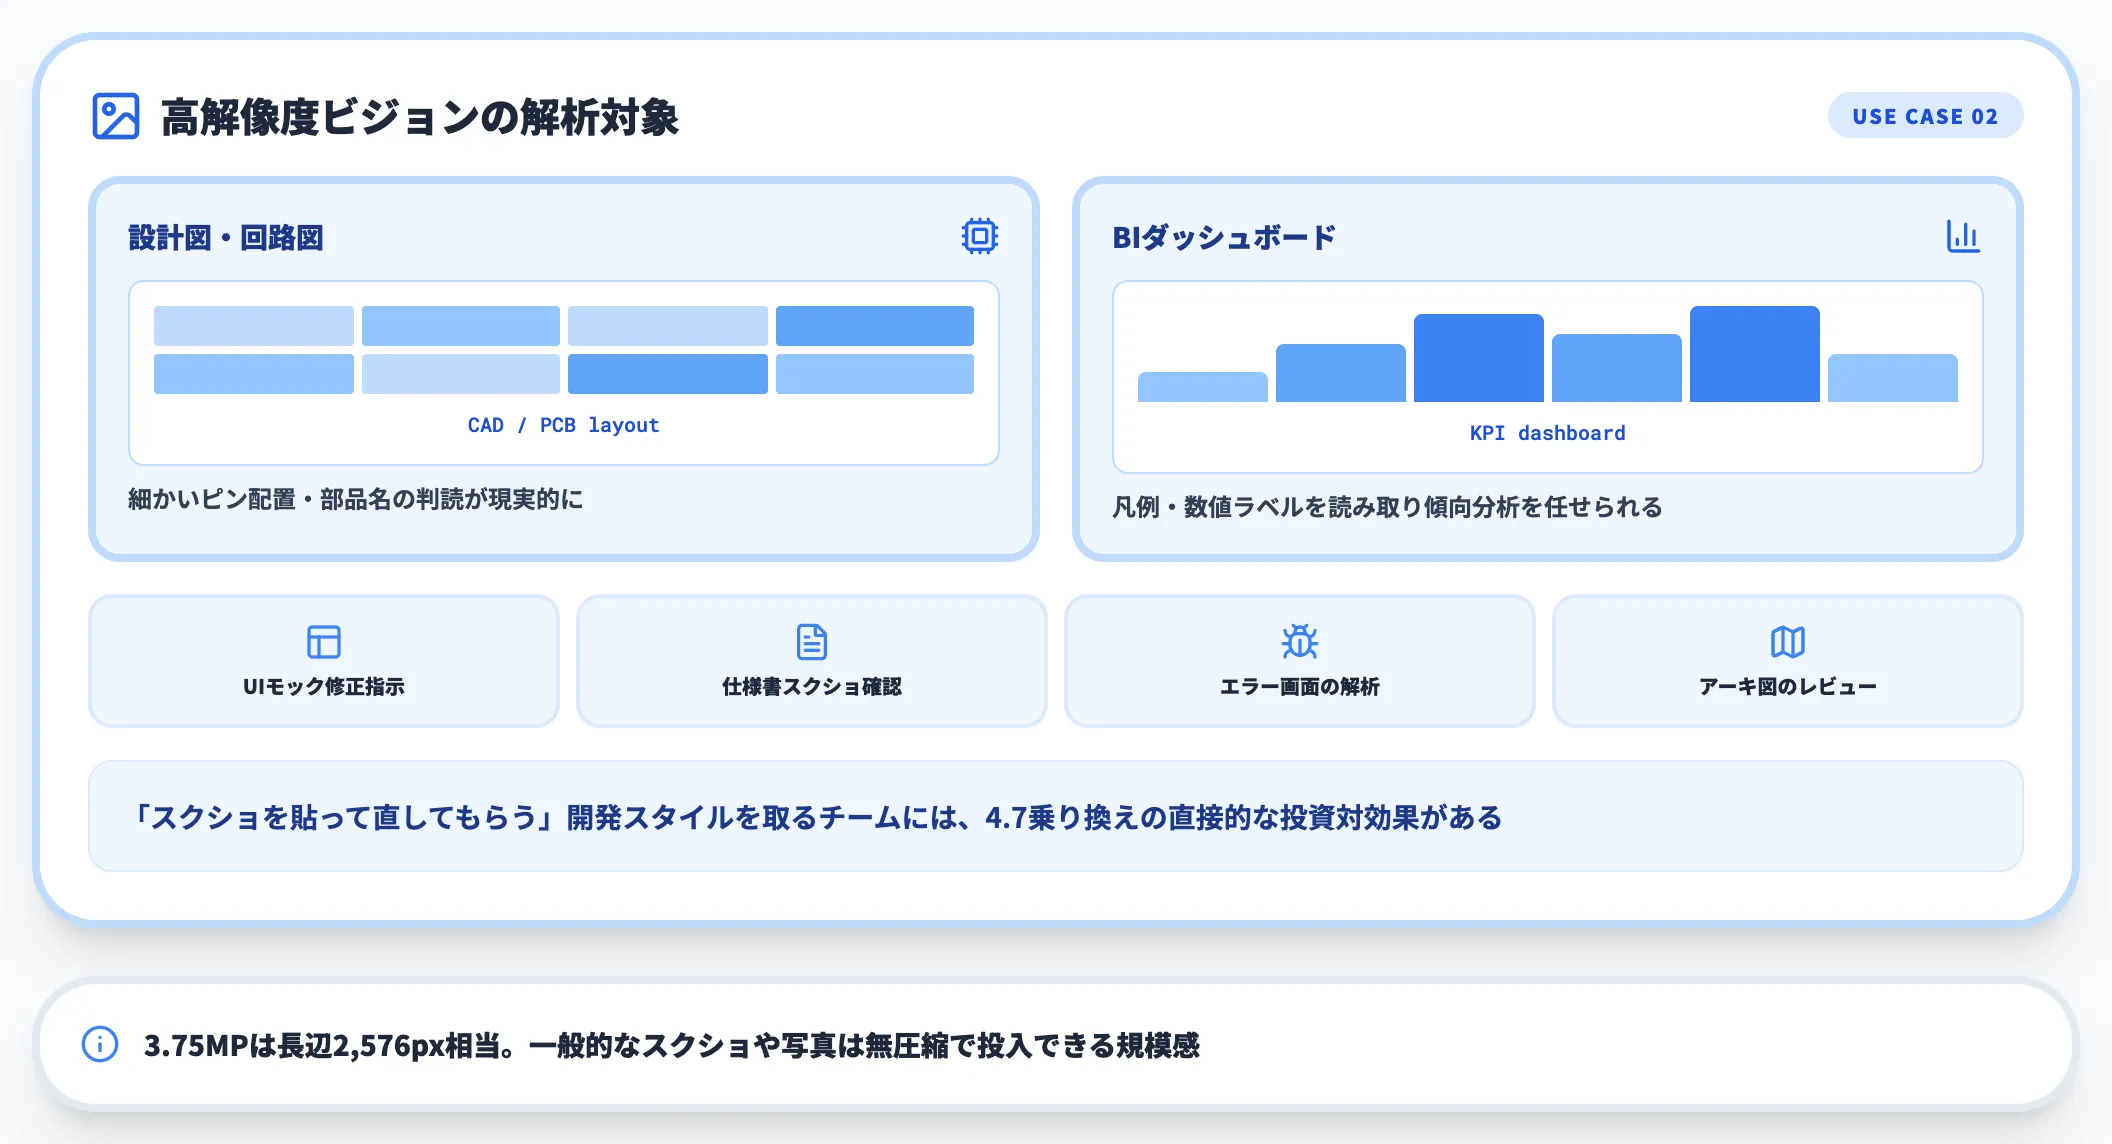Click the アーキ図のレビュー card
The height and width of the screenshot is (1144, 2112).
[1788, 661]
